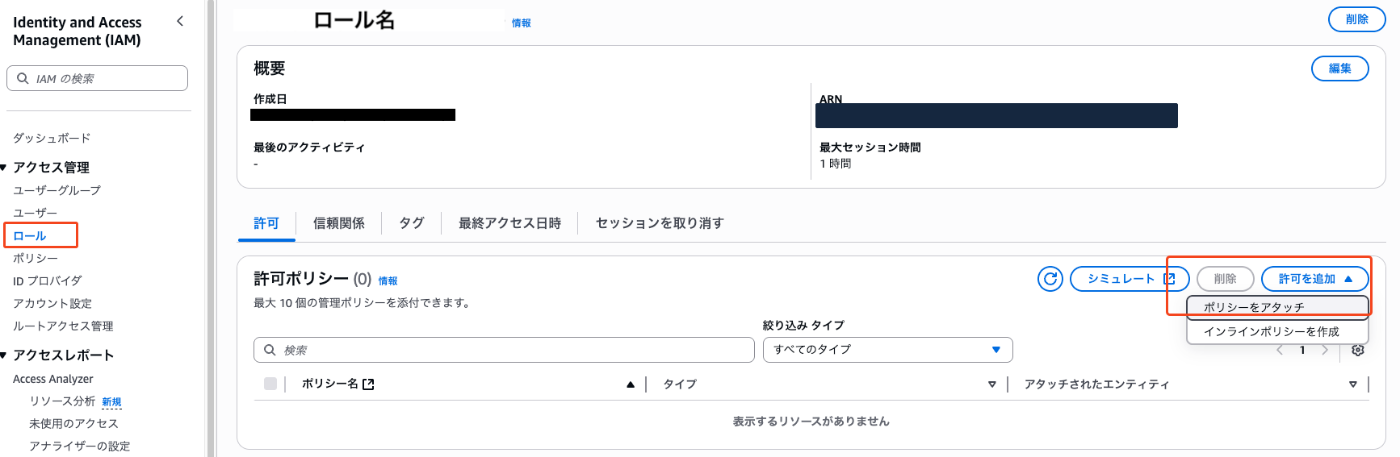Choose インラインポリシーを作成 menu item

click(x=1271, y=331)
